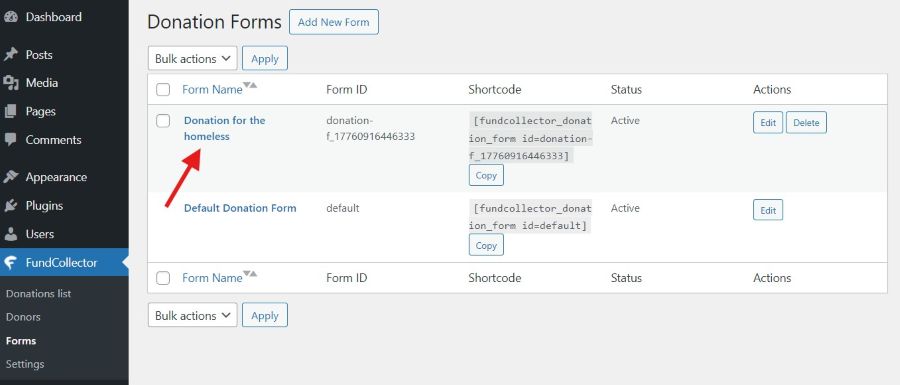Open Default Donation Form link
900x385 pixels.
coord(240,208)
